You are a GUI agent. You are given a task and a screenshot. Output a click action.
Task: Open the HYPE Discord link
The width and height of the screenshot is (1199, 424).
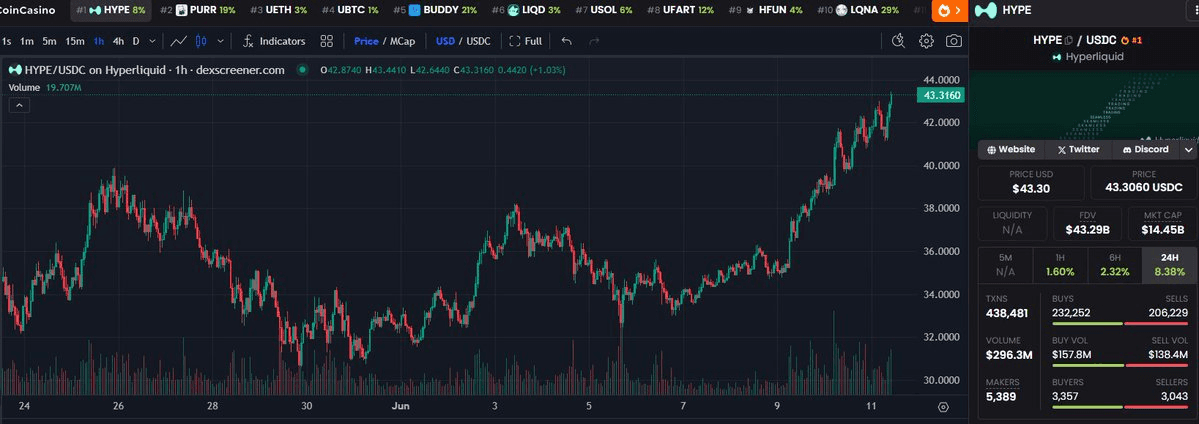1145,150
